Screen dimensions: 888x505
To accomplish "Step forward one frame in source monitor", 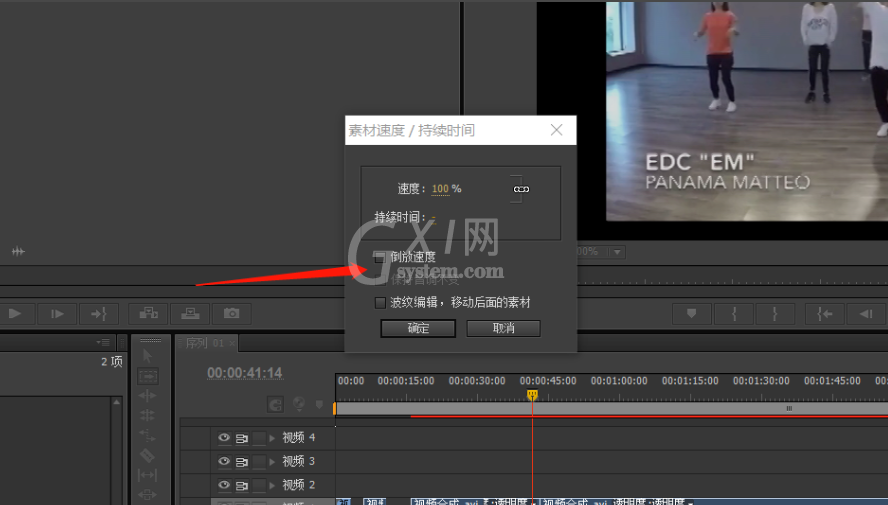I will point(57,314).
